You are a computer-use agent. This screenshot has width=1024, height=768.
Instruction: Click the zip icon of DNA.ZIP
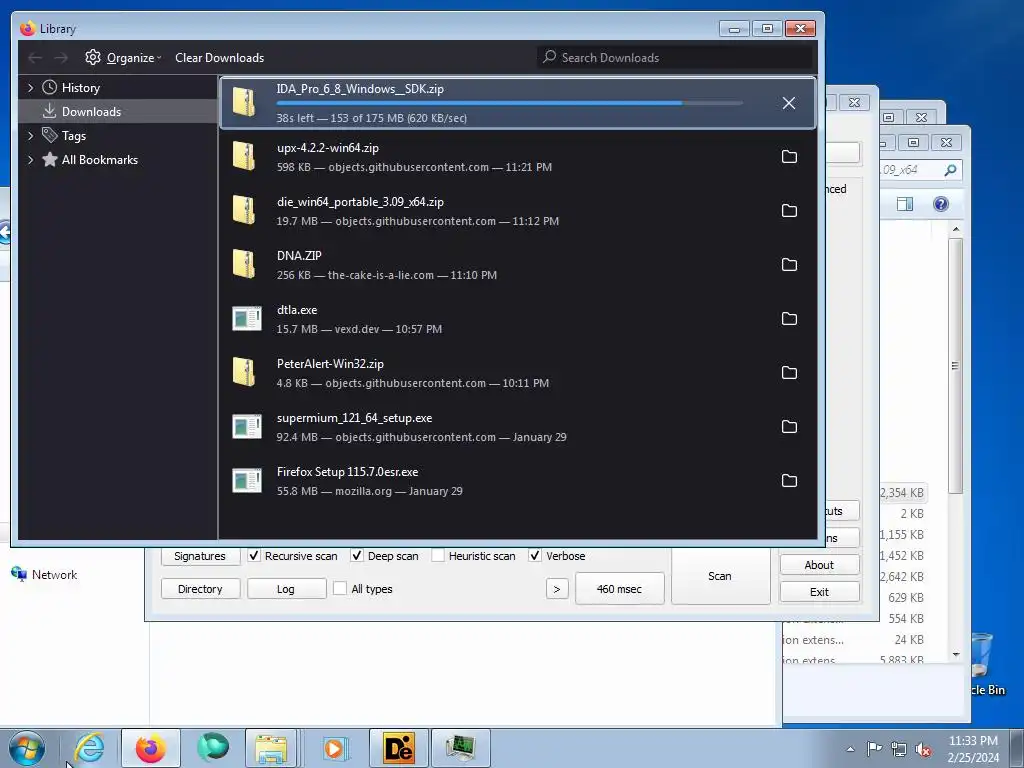coord(244,264)
